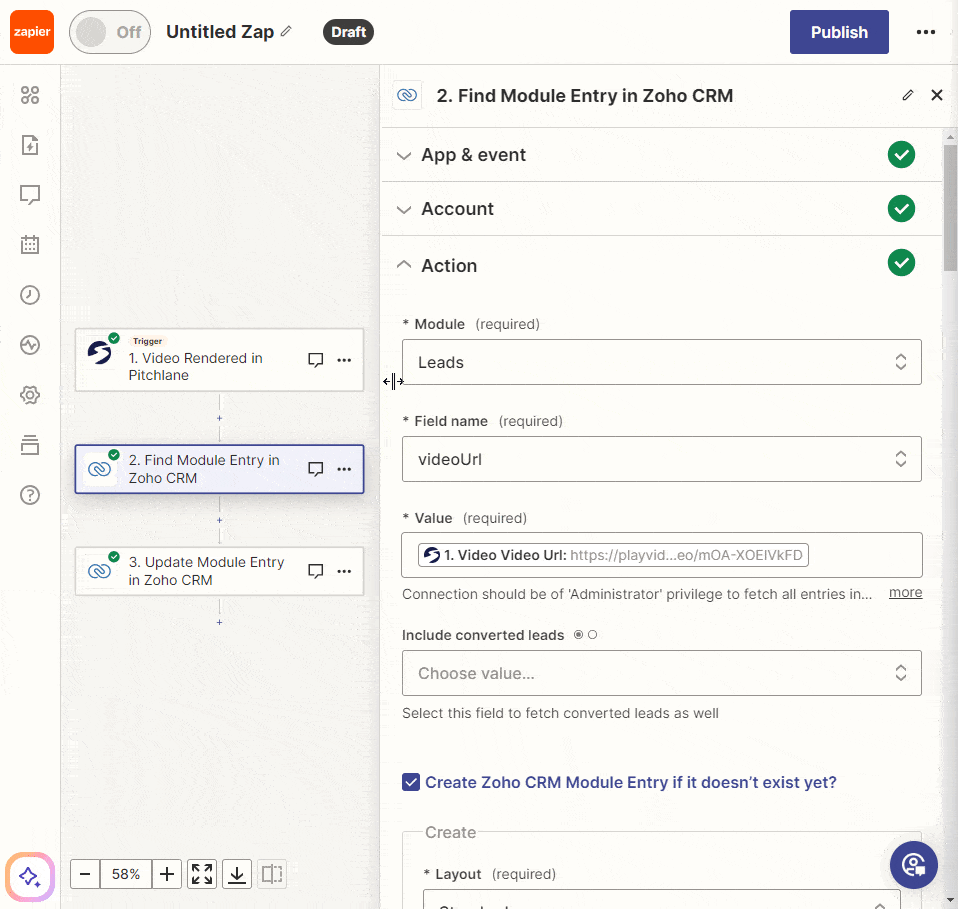The width and height of the screenshot is (958, 909).
Task: Export the Zap with download icon
Action: click(x=237, y=874)
